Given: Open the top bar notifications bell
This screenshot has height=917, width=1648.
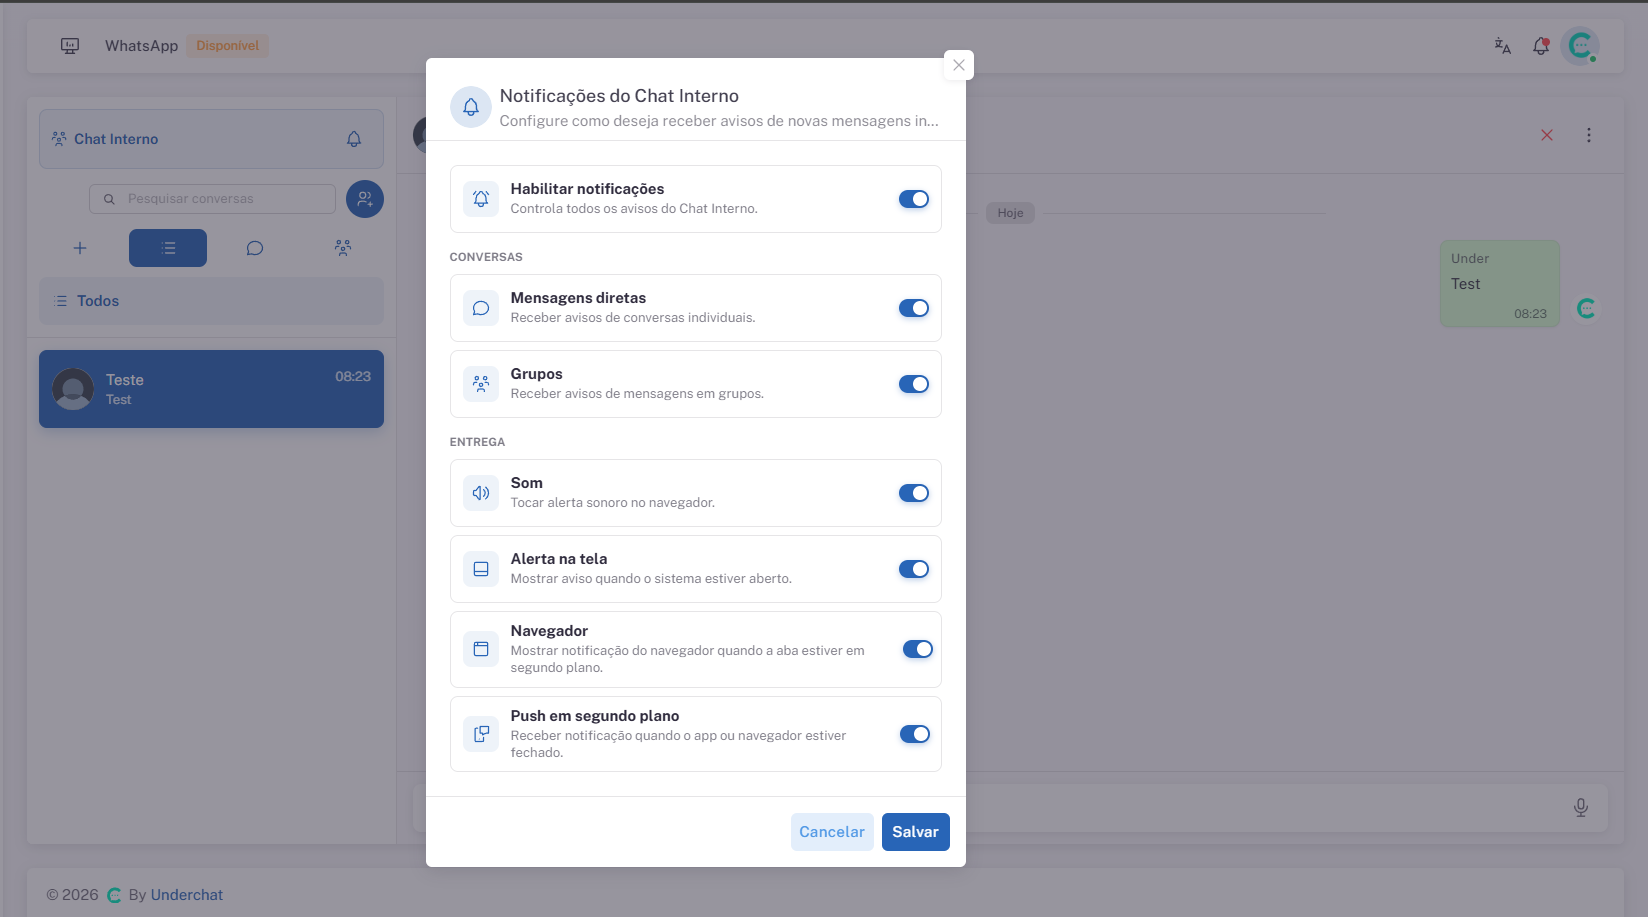Looking at the screenshot, I should [x=1541, y=46].
